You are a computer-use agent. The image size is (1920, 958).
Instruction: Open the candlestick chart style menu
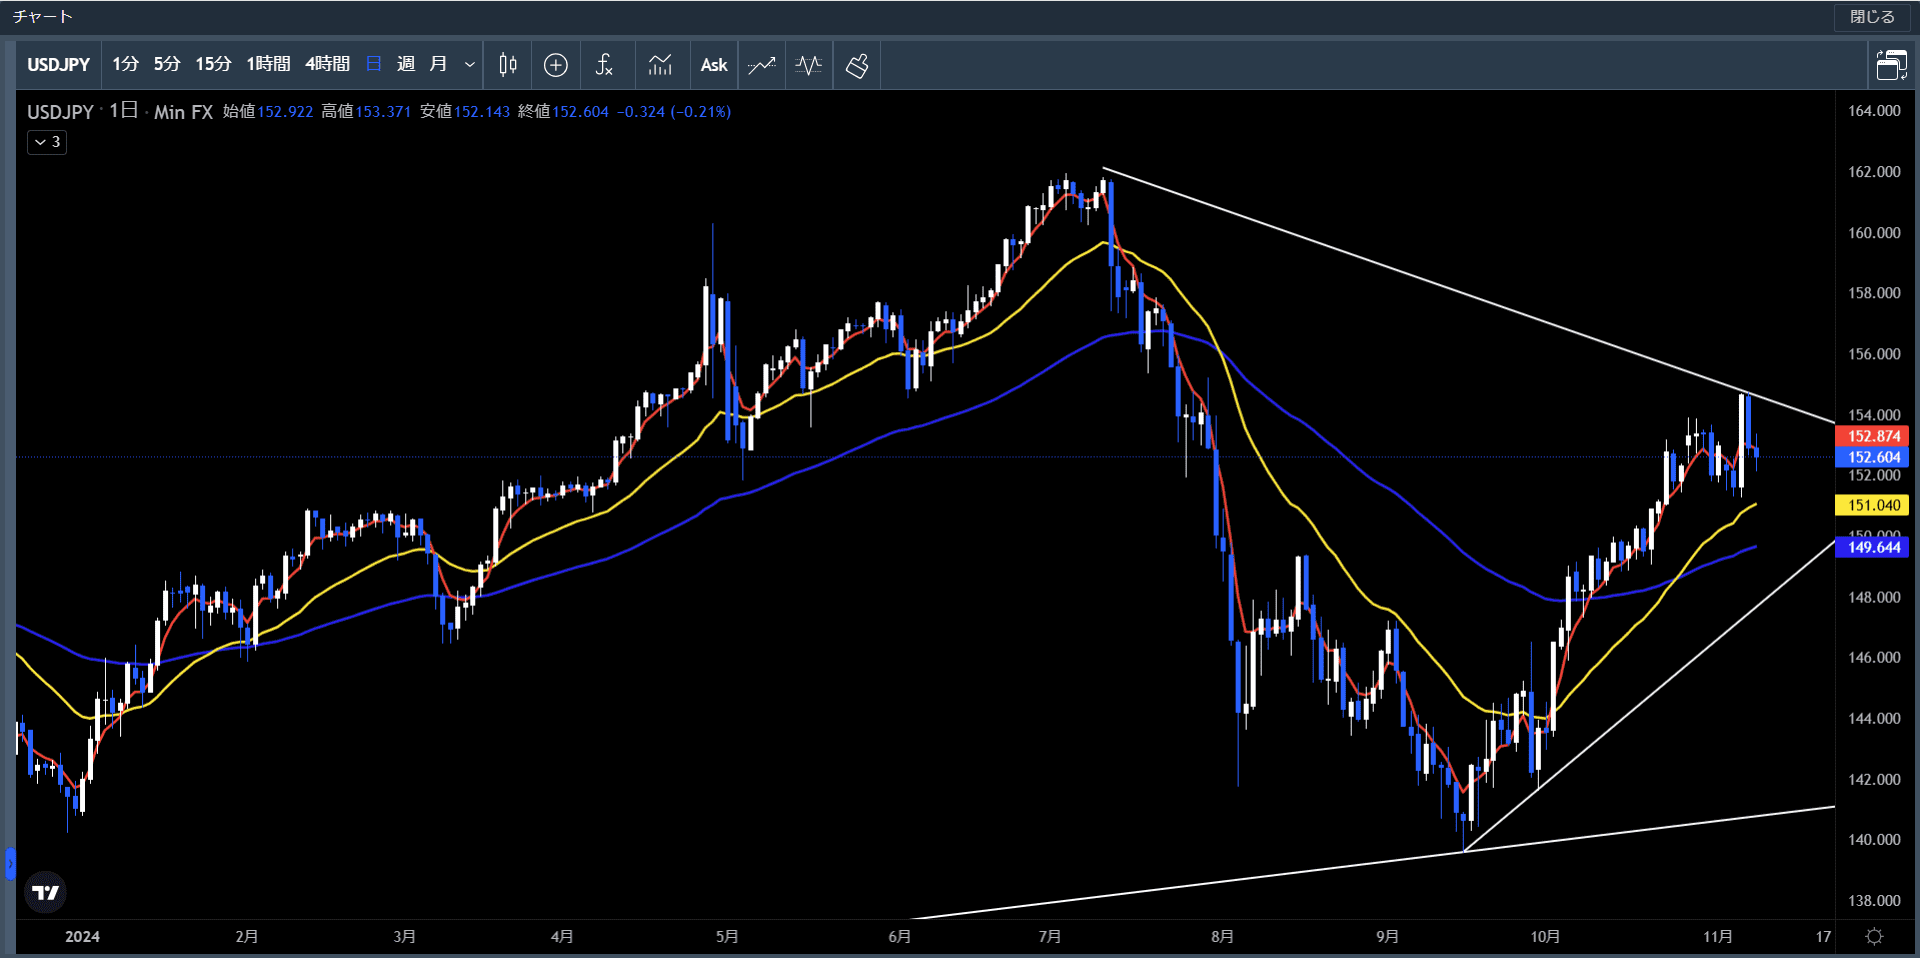[508, 65]
